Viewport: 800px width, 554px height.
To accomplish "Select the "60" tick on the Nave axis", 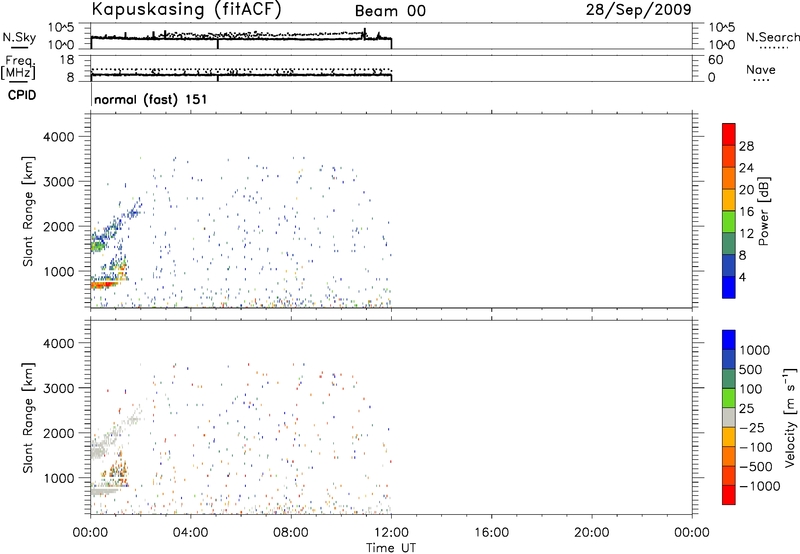I will click(716, 60).
